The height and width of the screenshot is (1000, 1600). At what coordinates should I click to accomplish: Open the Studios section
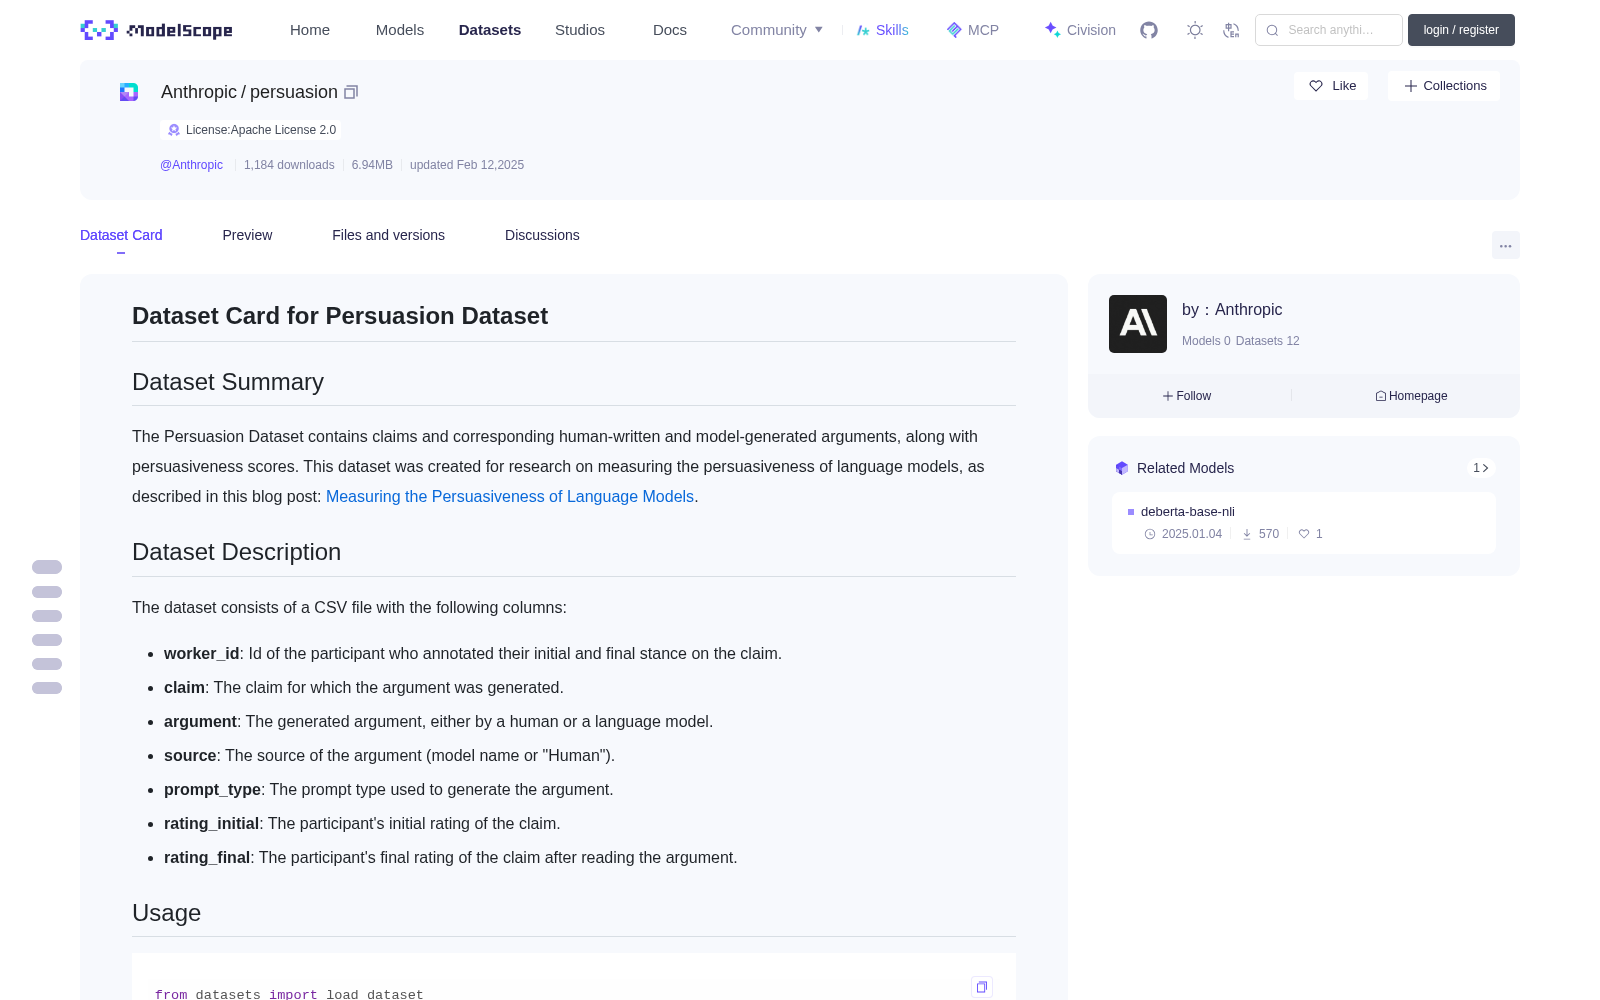580,30
